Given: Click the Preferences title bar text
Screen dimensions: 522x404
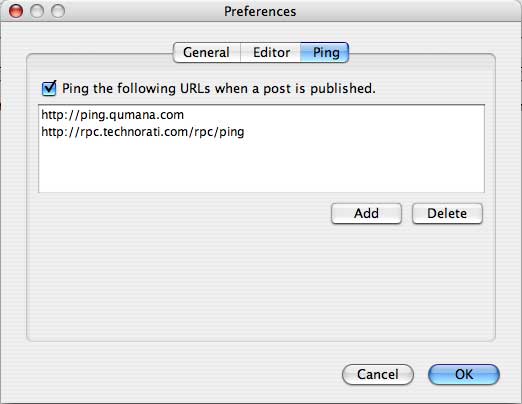Looking at the screenshot, I should (260, 11).
